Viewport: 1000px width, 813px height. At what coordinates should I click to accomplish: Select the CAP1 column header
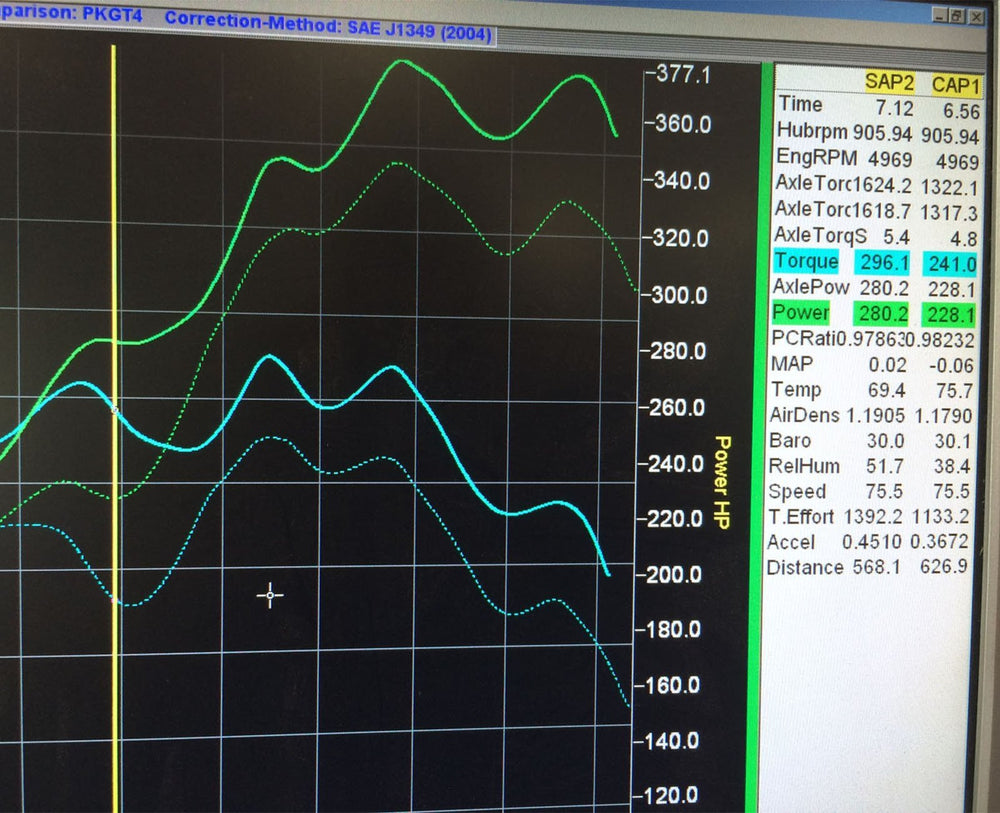click(x=955, y=84)
